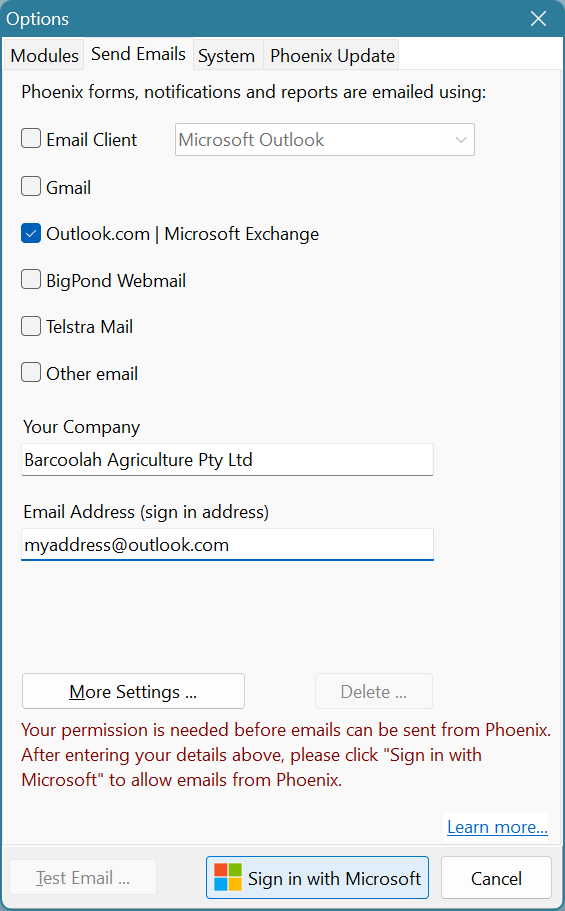Focus the Email Address sign in field
This screenshot has width=565, height=911.
click(x=227, y=545)
